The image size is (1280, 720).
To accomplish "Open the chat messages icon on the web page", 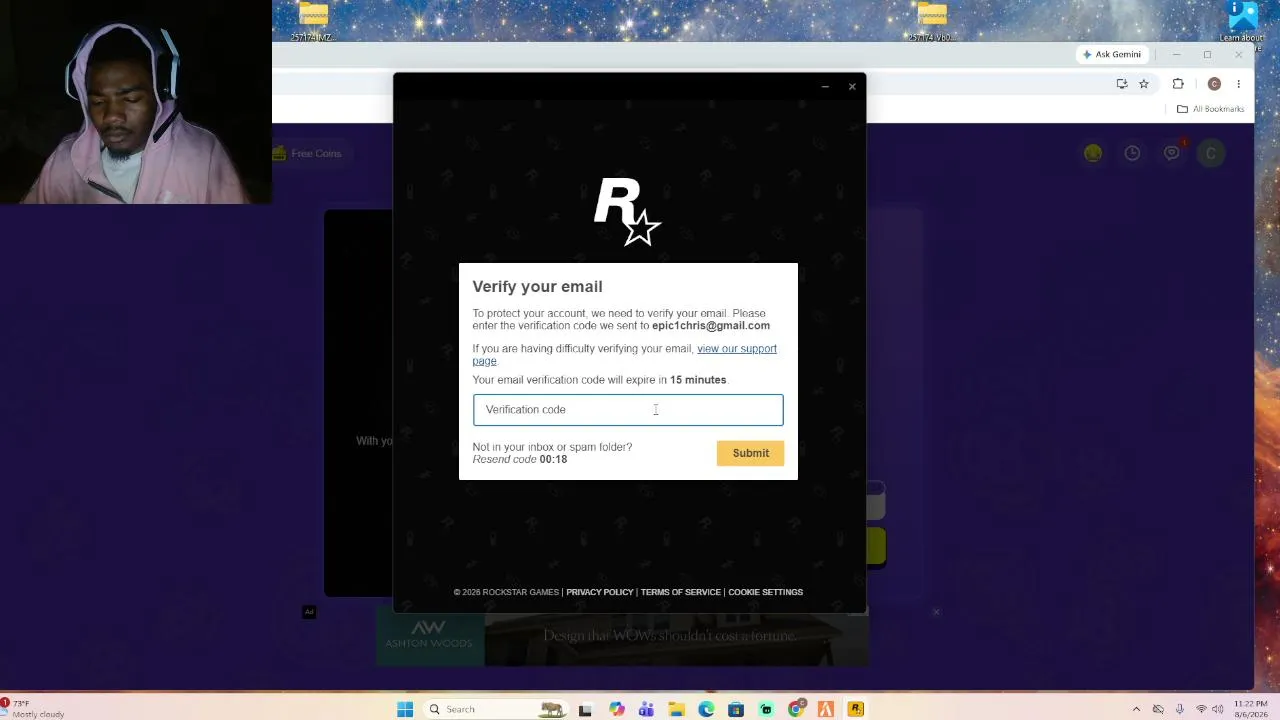I will click(x=1172, y=153).
